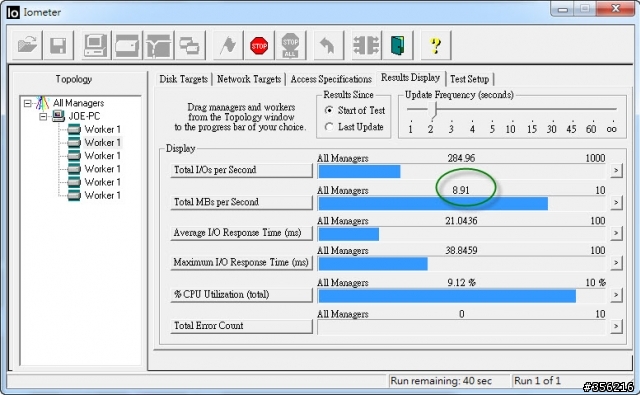Open Maximum I/O Response Time detail arrow
Image resolution: width=640 pixels, height=395 pixels.
(x=616, y=262)
